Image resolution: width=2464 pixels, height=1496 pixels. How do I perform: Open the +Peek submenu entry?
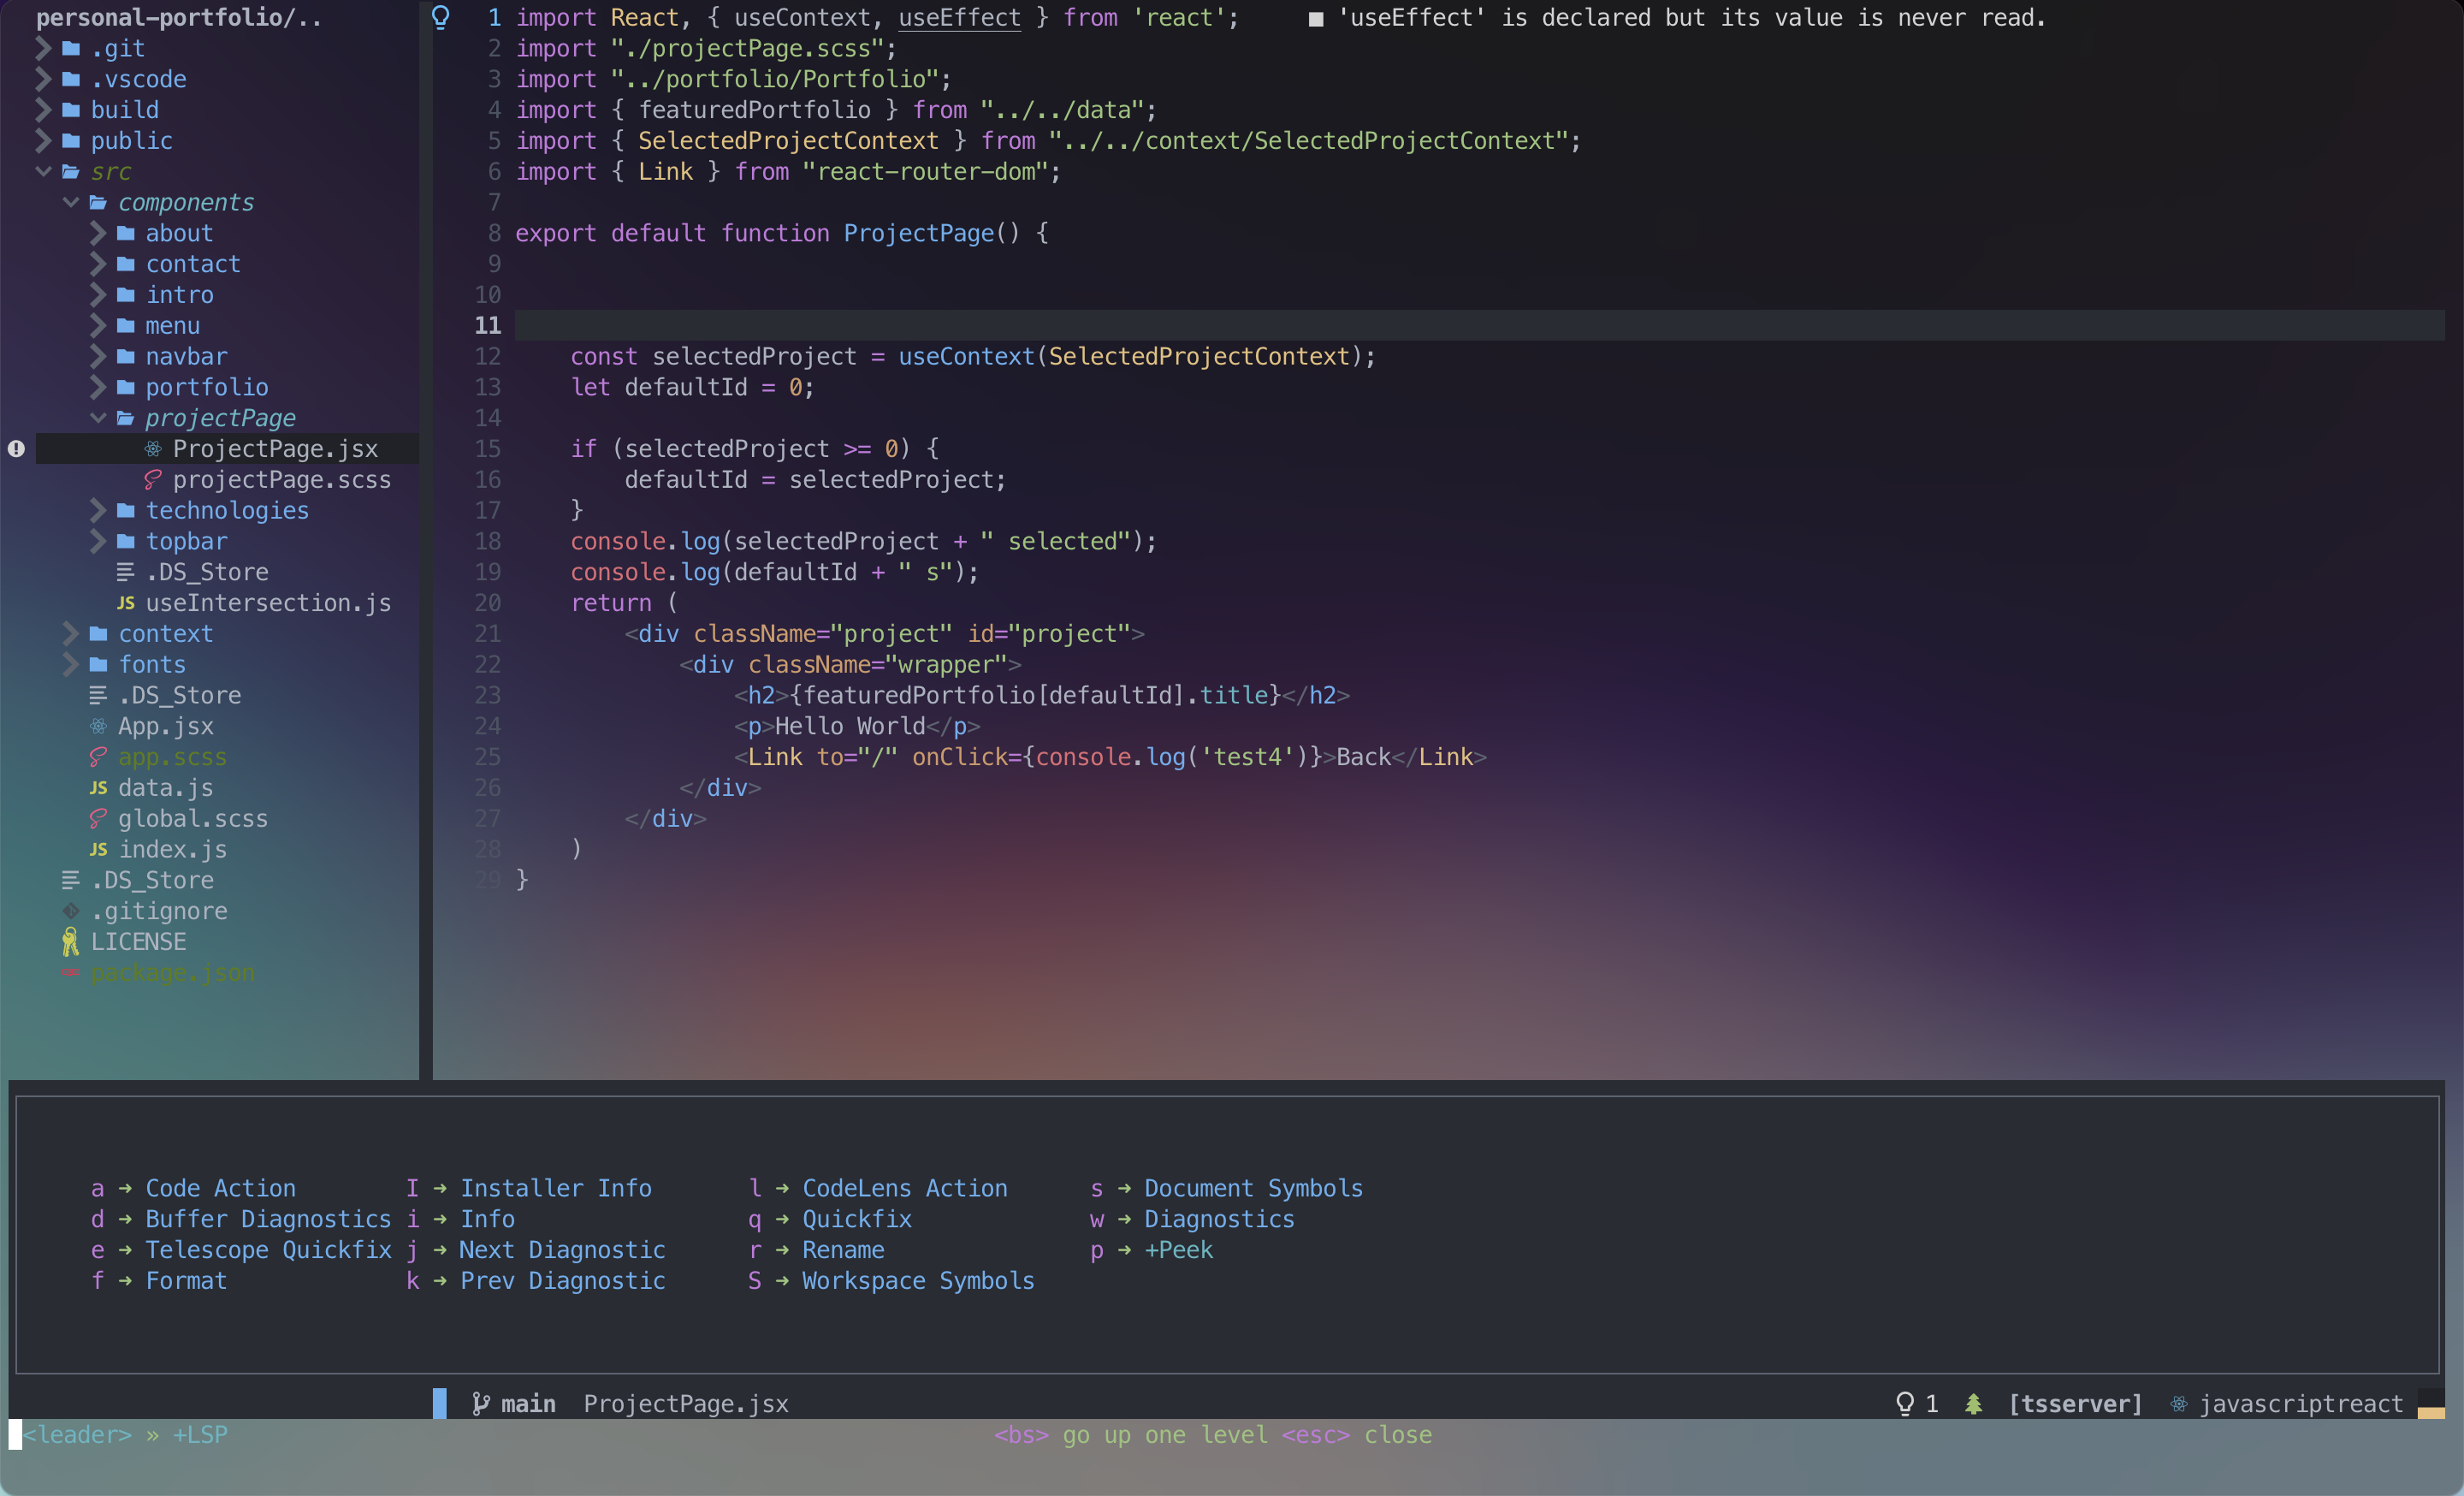pyautogui.click(x=1178, y=1250)
